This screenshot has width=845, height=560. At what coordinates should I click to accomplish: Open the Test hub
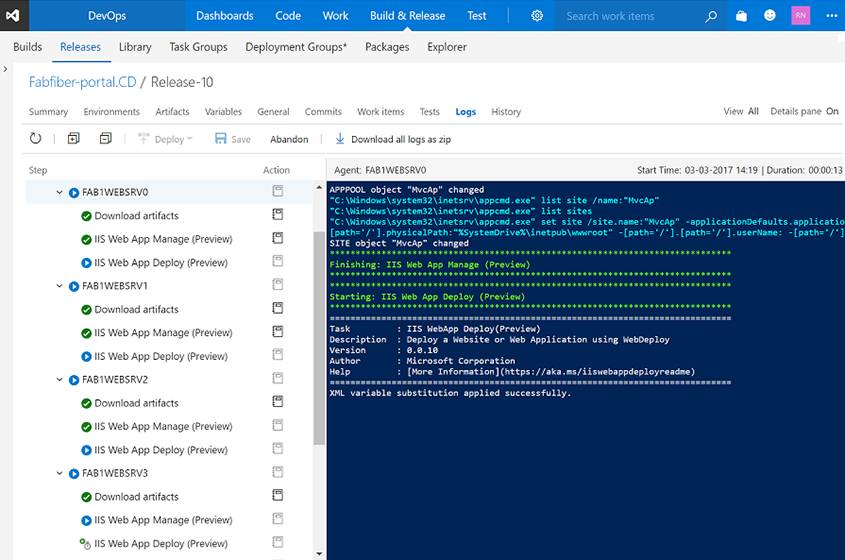476,16
